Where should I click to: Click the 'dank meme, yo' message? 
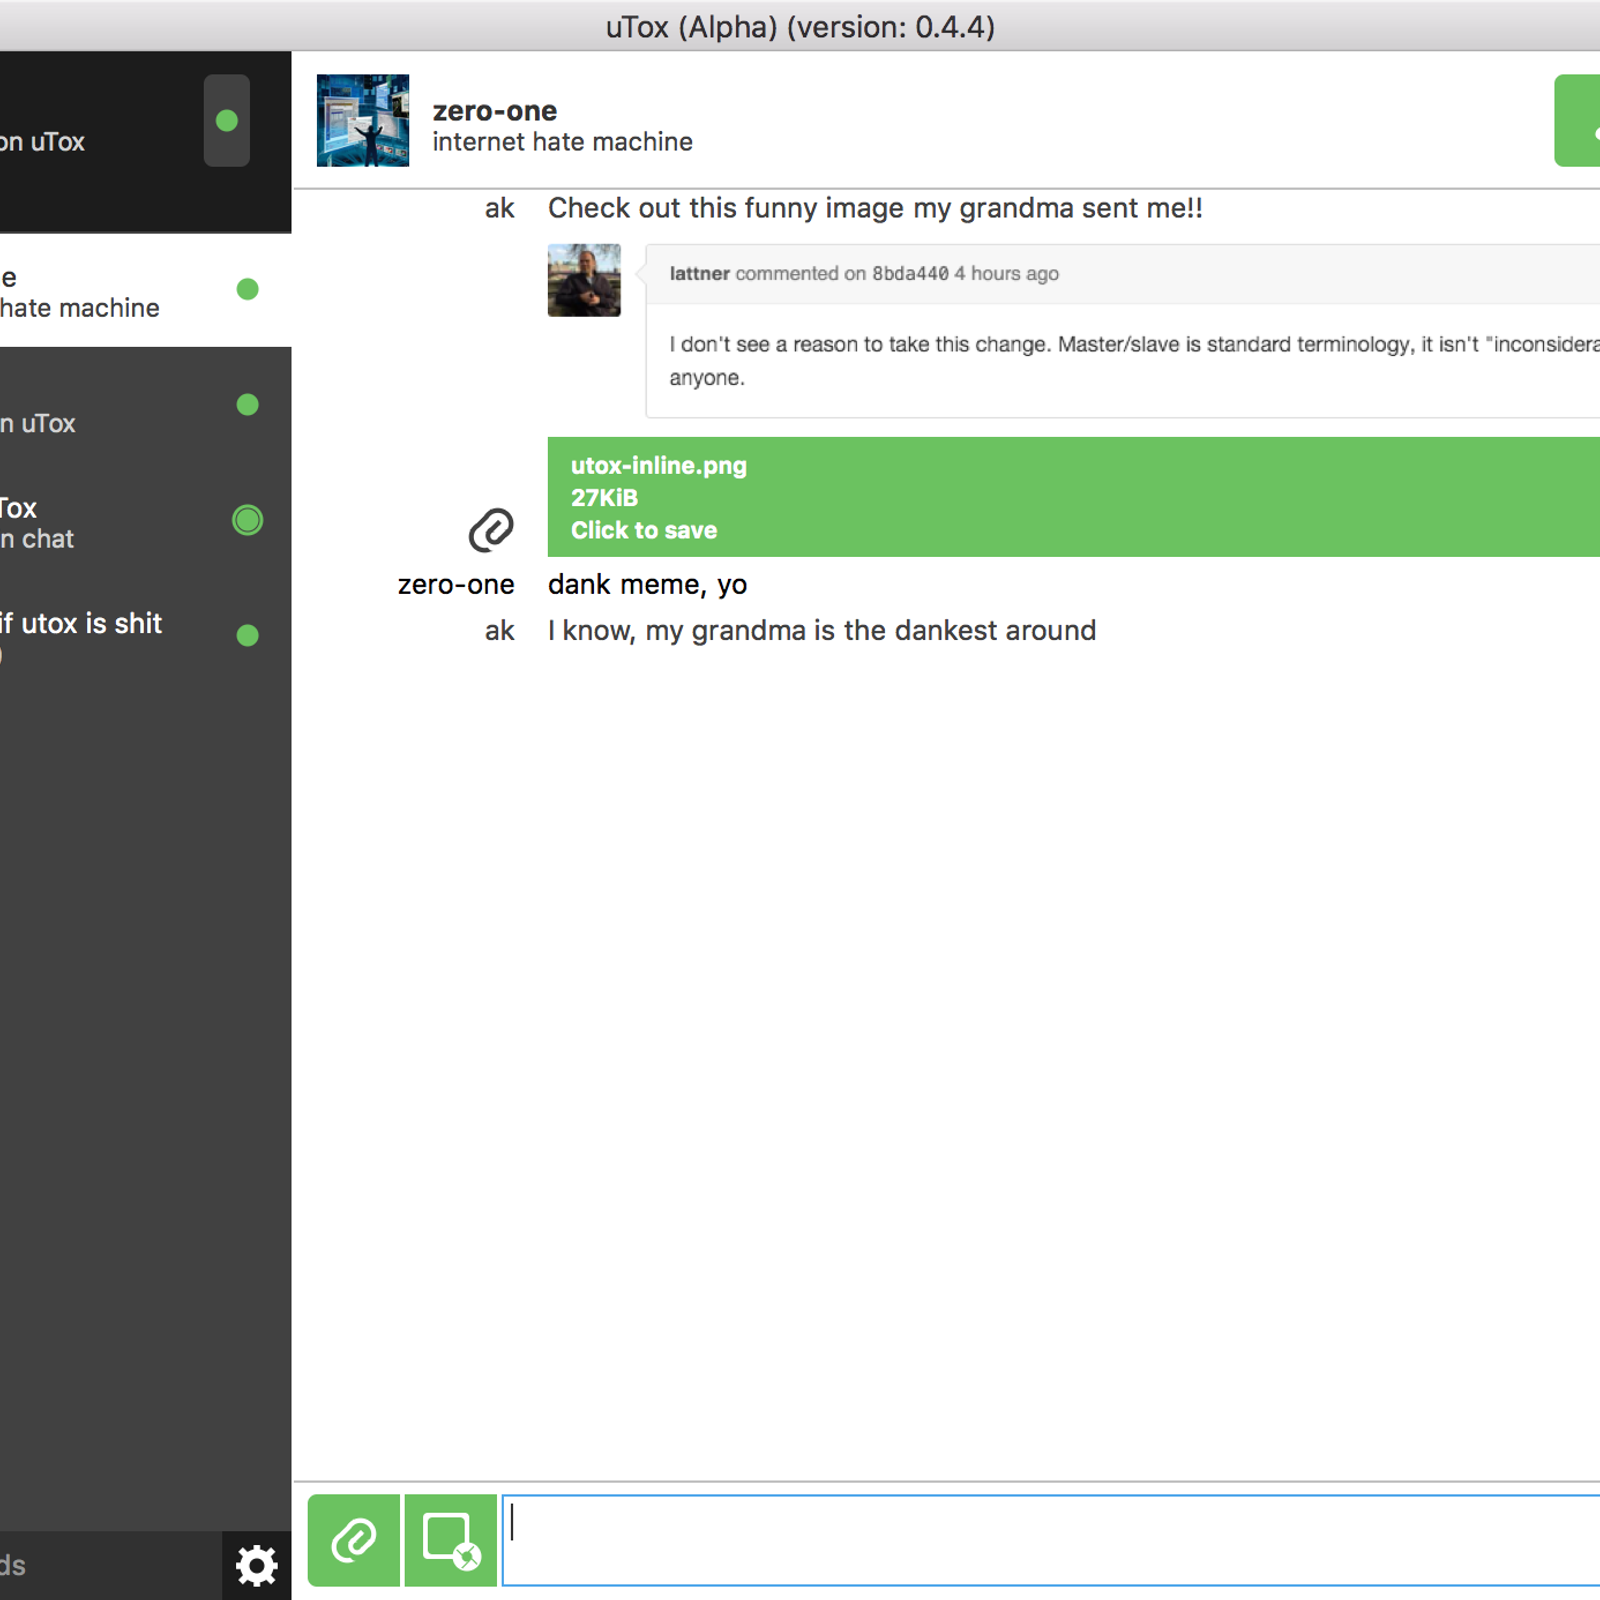click(x=647, y=584)
